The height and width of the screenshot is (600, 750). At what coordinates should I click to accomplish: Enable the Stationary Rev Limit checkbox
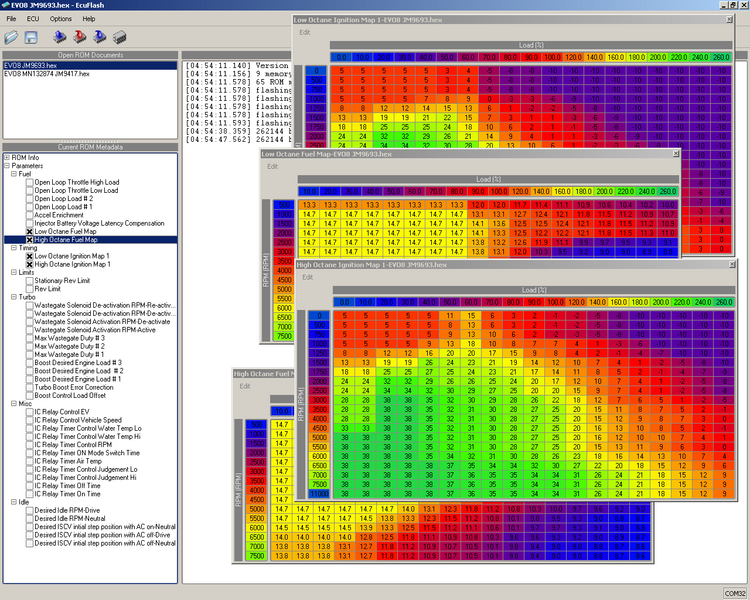pyautogui.click(x=30, y=281)
